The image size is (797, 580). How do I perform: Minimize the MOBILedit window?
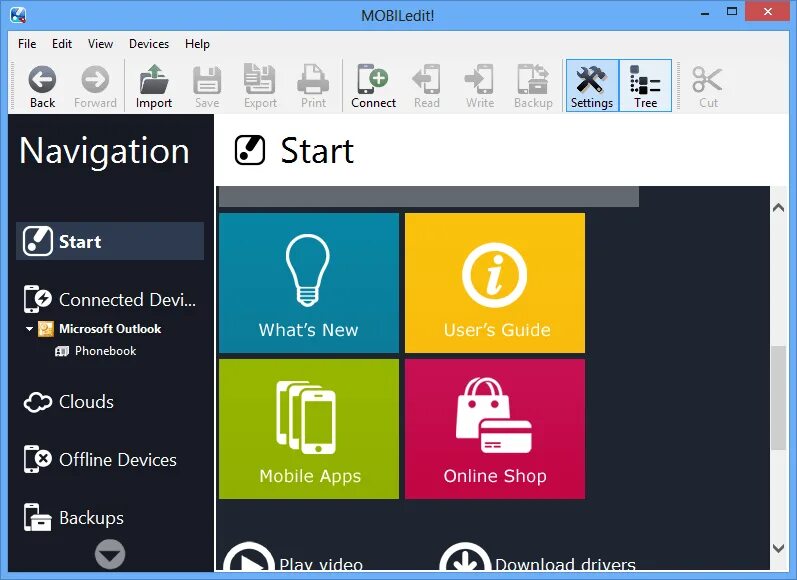click(705, 14)
